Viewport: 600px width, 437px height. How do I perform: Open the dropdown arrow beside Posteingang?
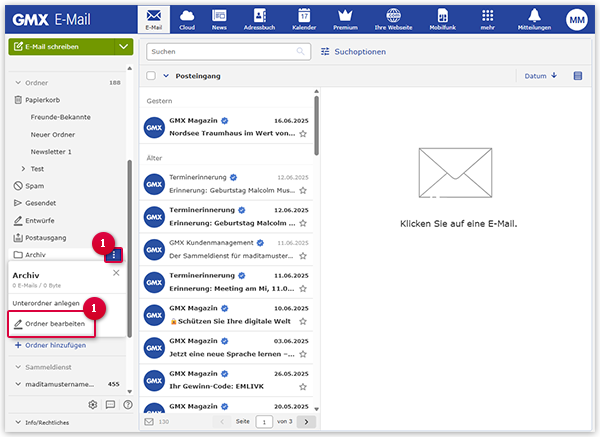(x=166, y=76)
